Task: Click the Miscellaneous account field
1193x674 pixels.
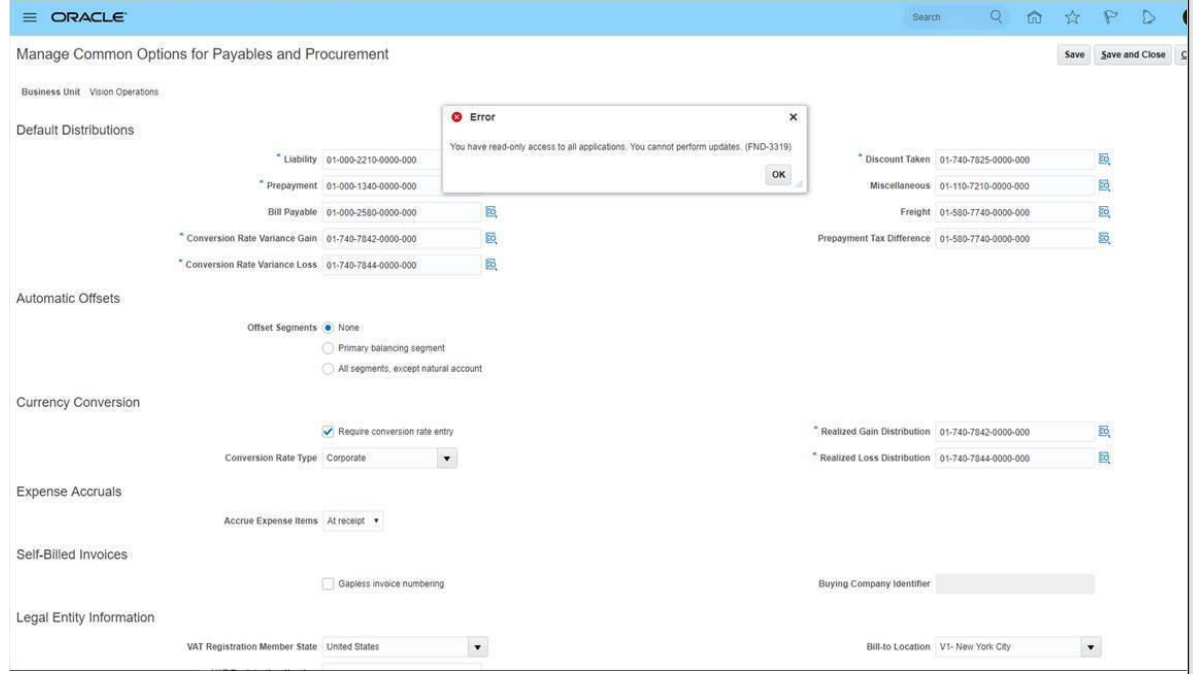Action: click(x=1015, y=186)
